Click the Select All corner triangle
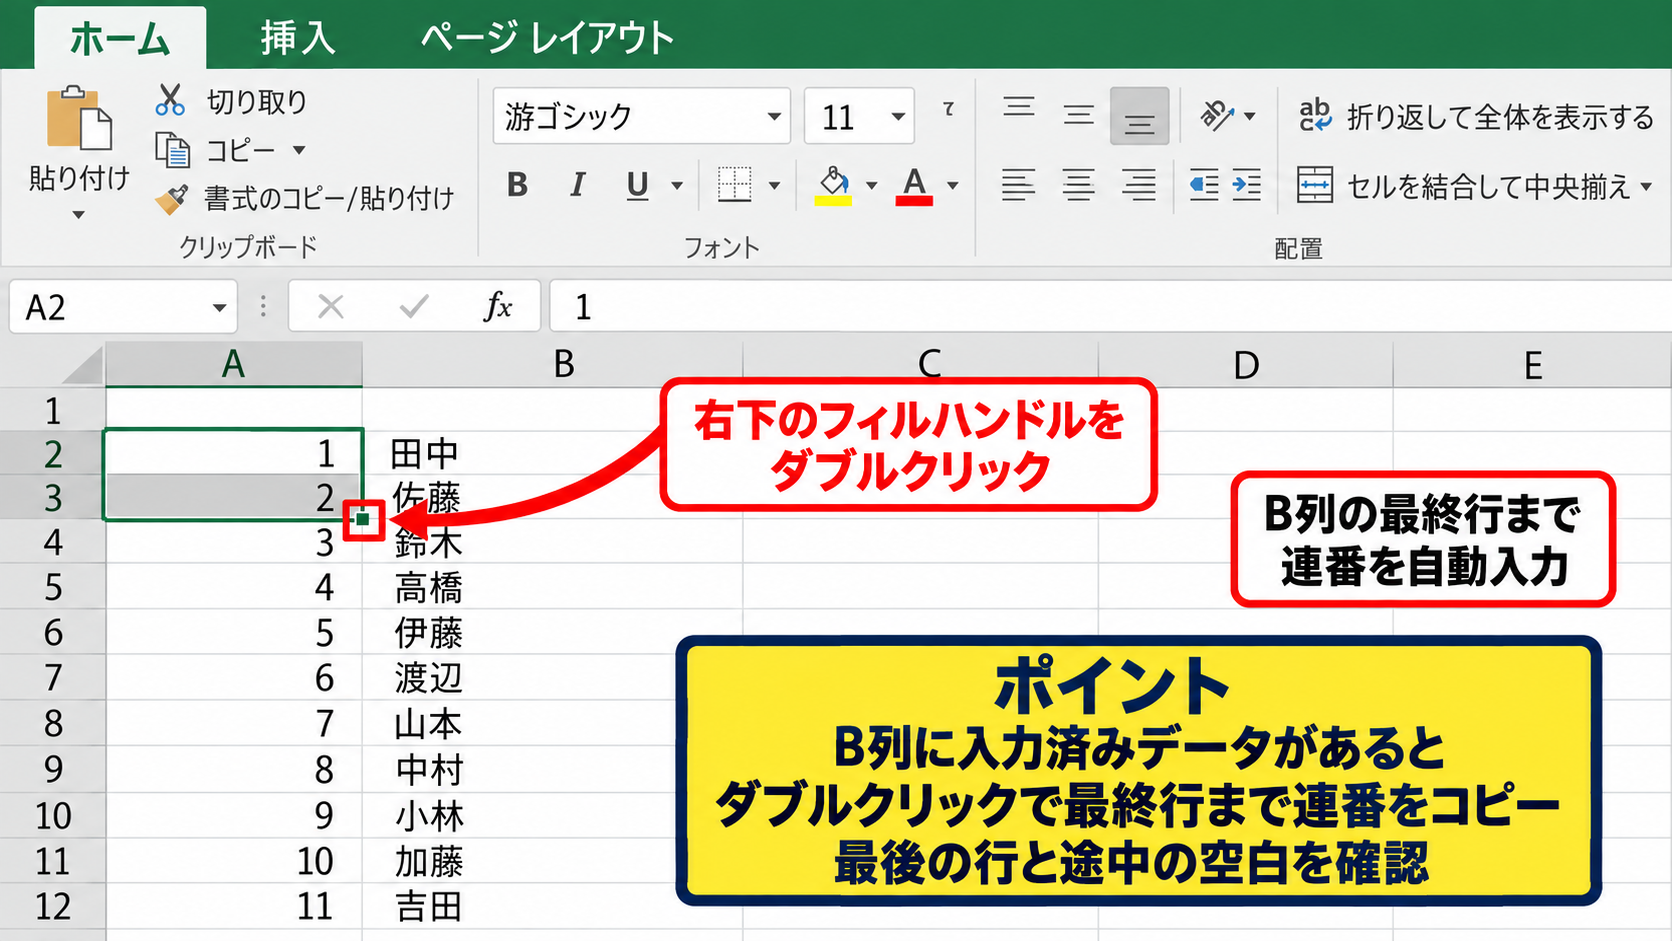This screenshot has width=1672, height=941. click(x=82, y=365)
